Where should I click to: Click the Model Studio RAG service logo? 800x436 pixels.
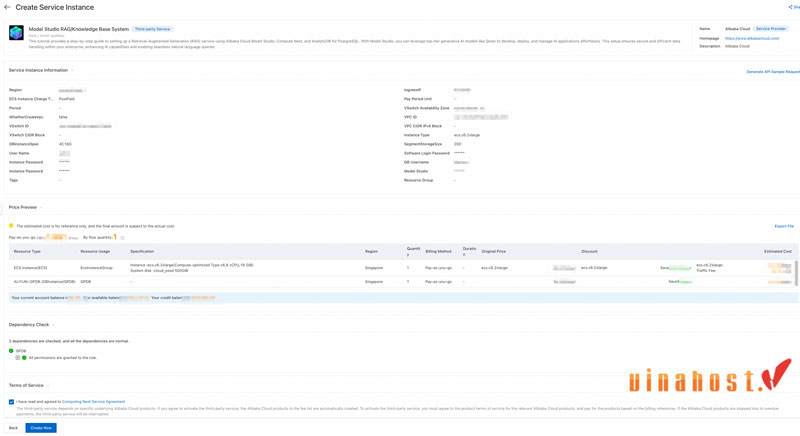pos(16,33)
